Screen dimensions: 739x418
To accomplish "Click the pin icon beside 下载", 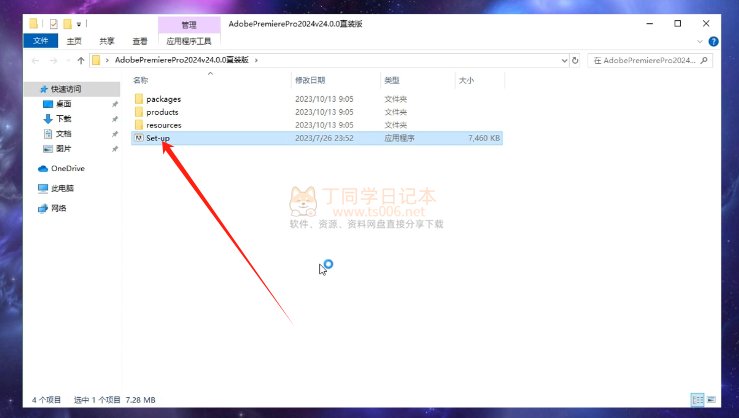I will point(115,119).
